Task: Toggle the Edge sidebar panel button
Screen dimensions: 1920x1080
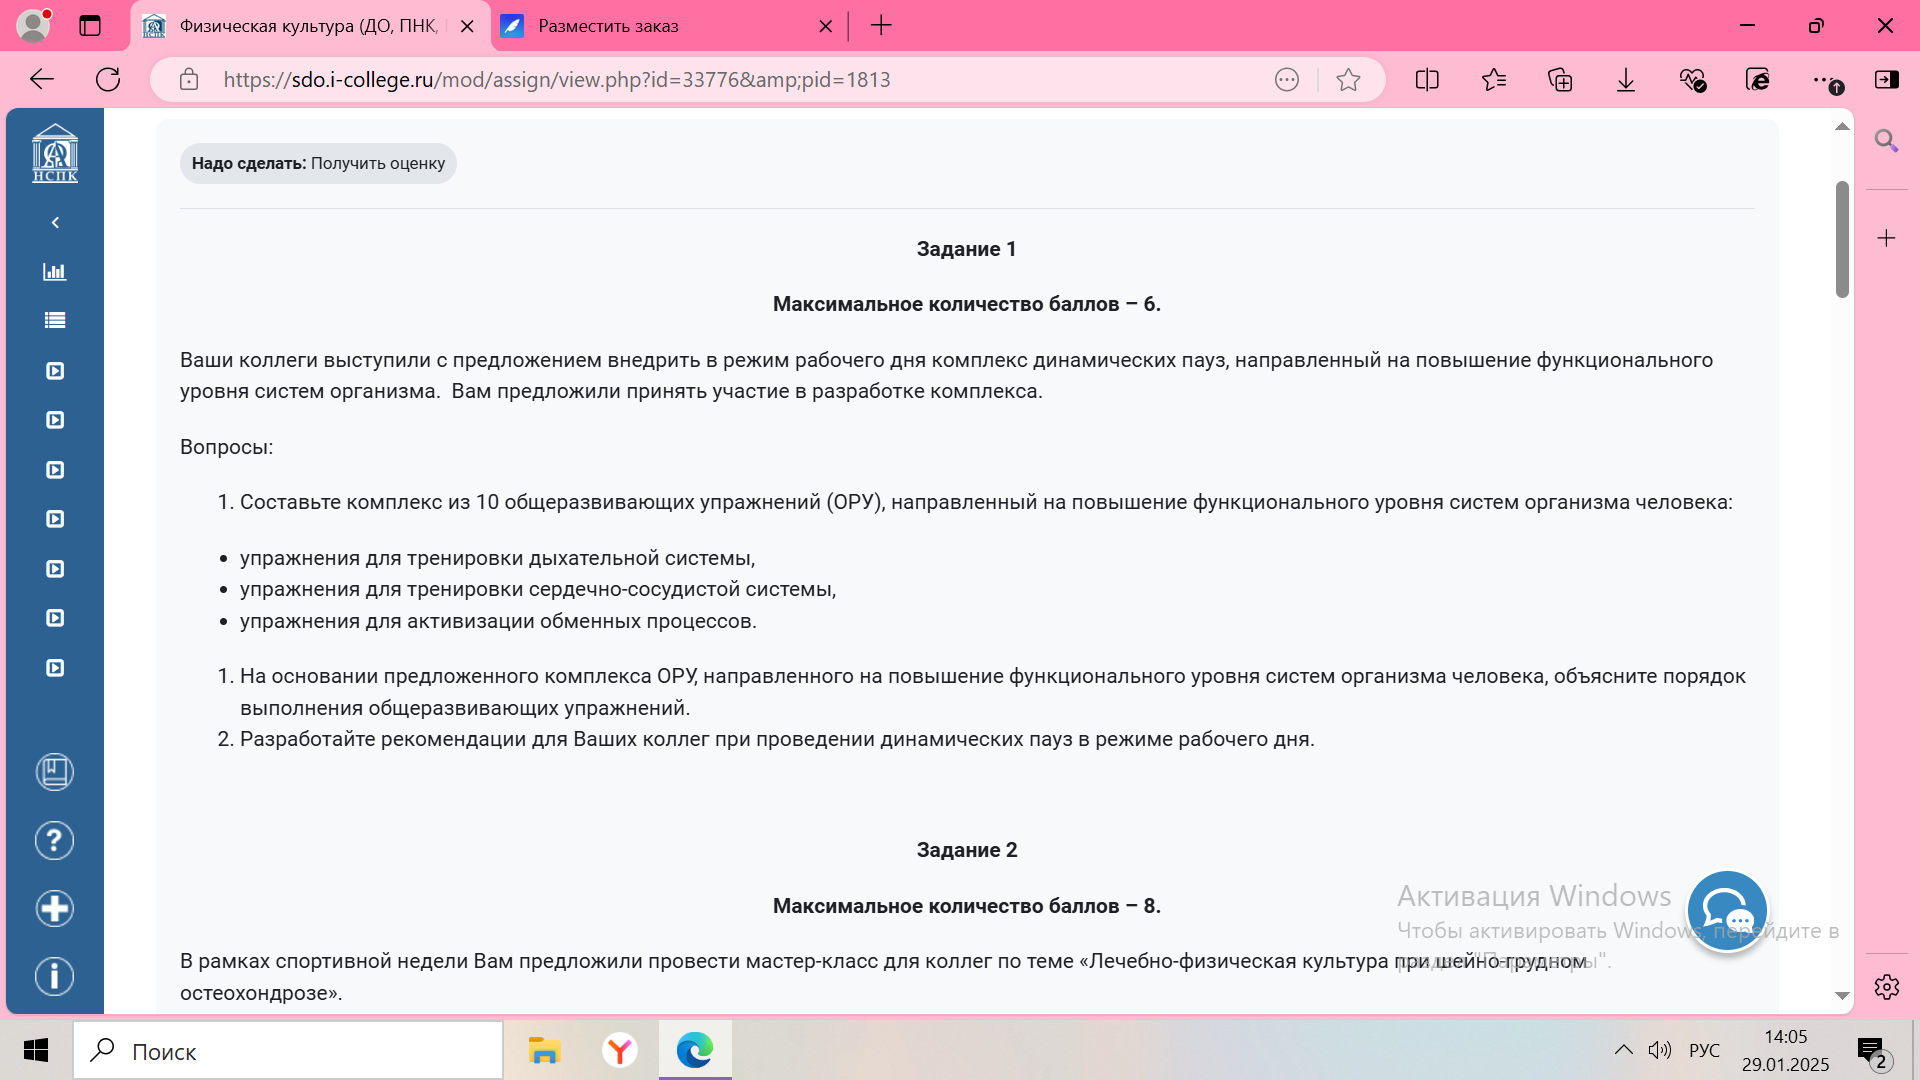Action: (1887, 80)
